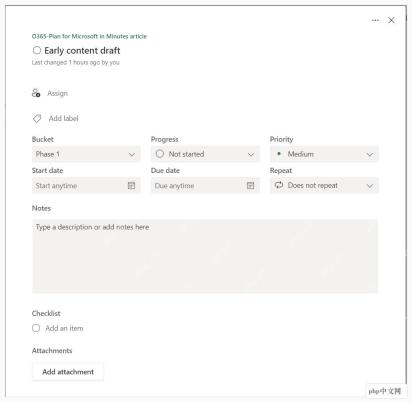Click Add label text
Viewport: 412px width, 402px height.
(63, 118)
